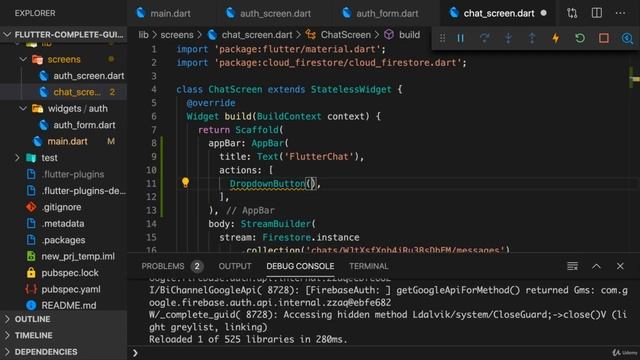Viewport: 640px width, 360px height.
Task: Open main.dart in the explorer tree
Action: tap(67, 142)
